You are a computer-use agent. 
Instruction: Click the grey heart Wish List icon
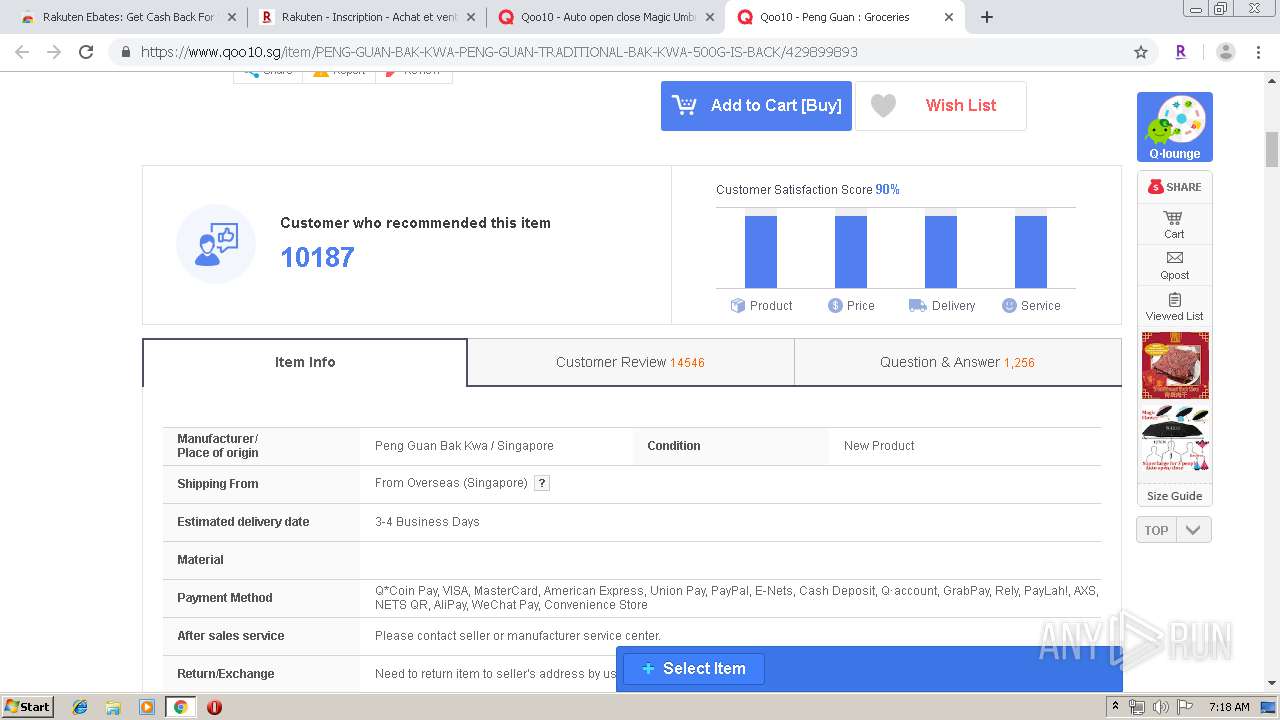883,105
